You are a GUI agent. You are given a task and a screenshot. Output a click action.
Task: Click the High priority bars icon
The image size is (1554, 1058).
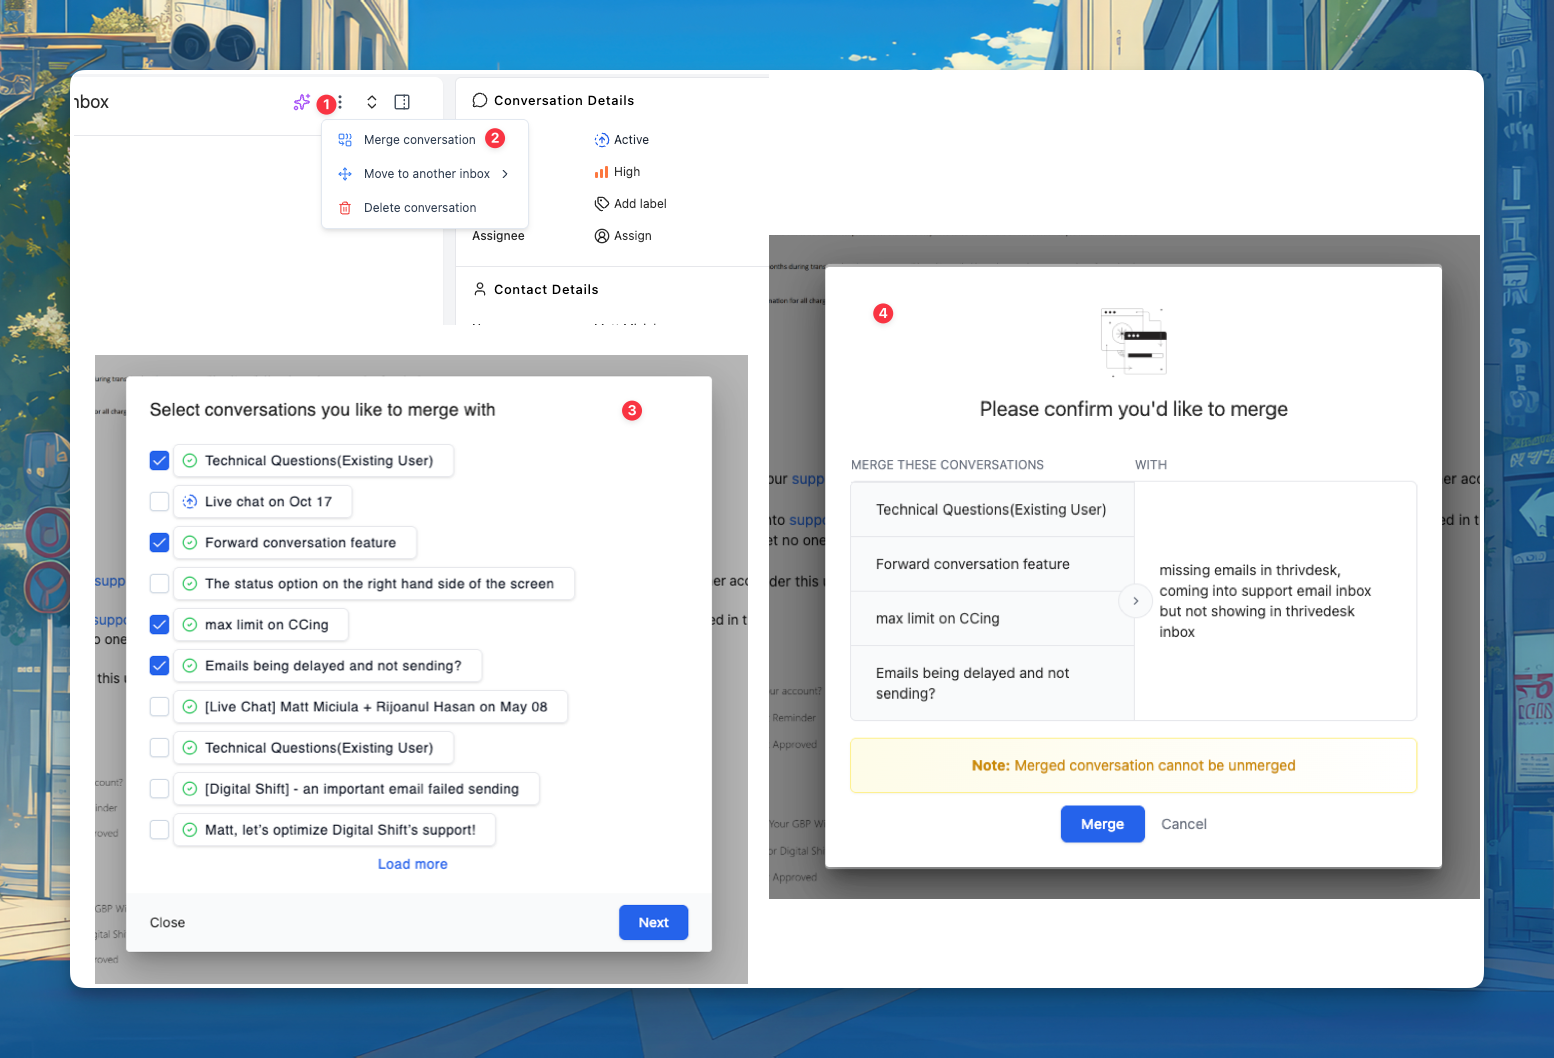[x=601, y=172]
